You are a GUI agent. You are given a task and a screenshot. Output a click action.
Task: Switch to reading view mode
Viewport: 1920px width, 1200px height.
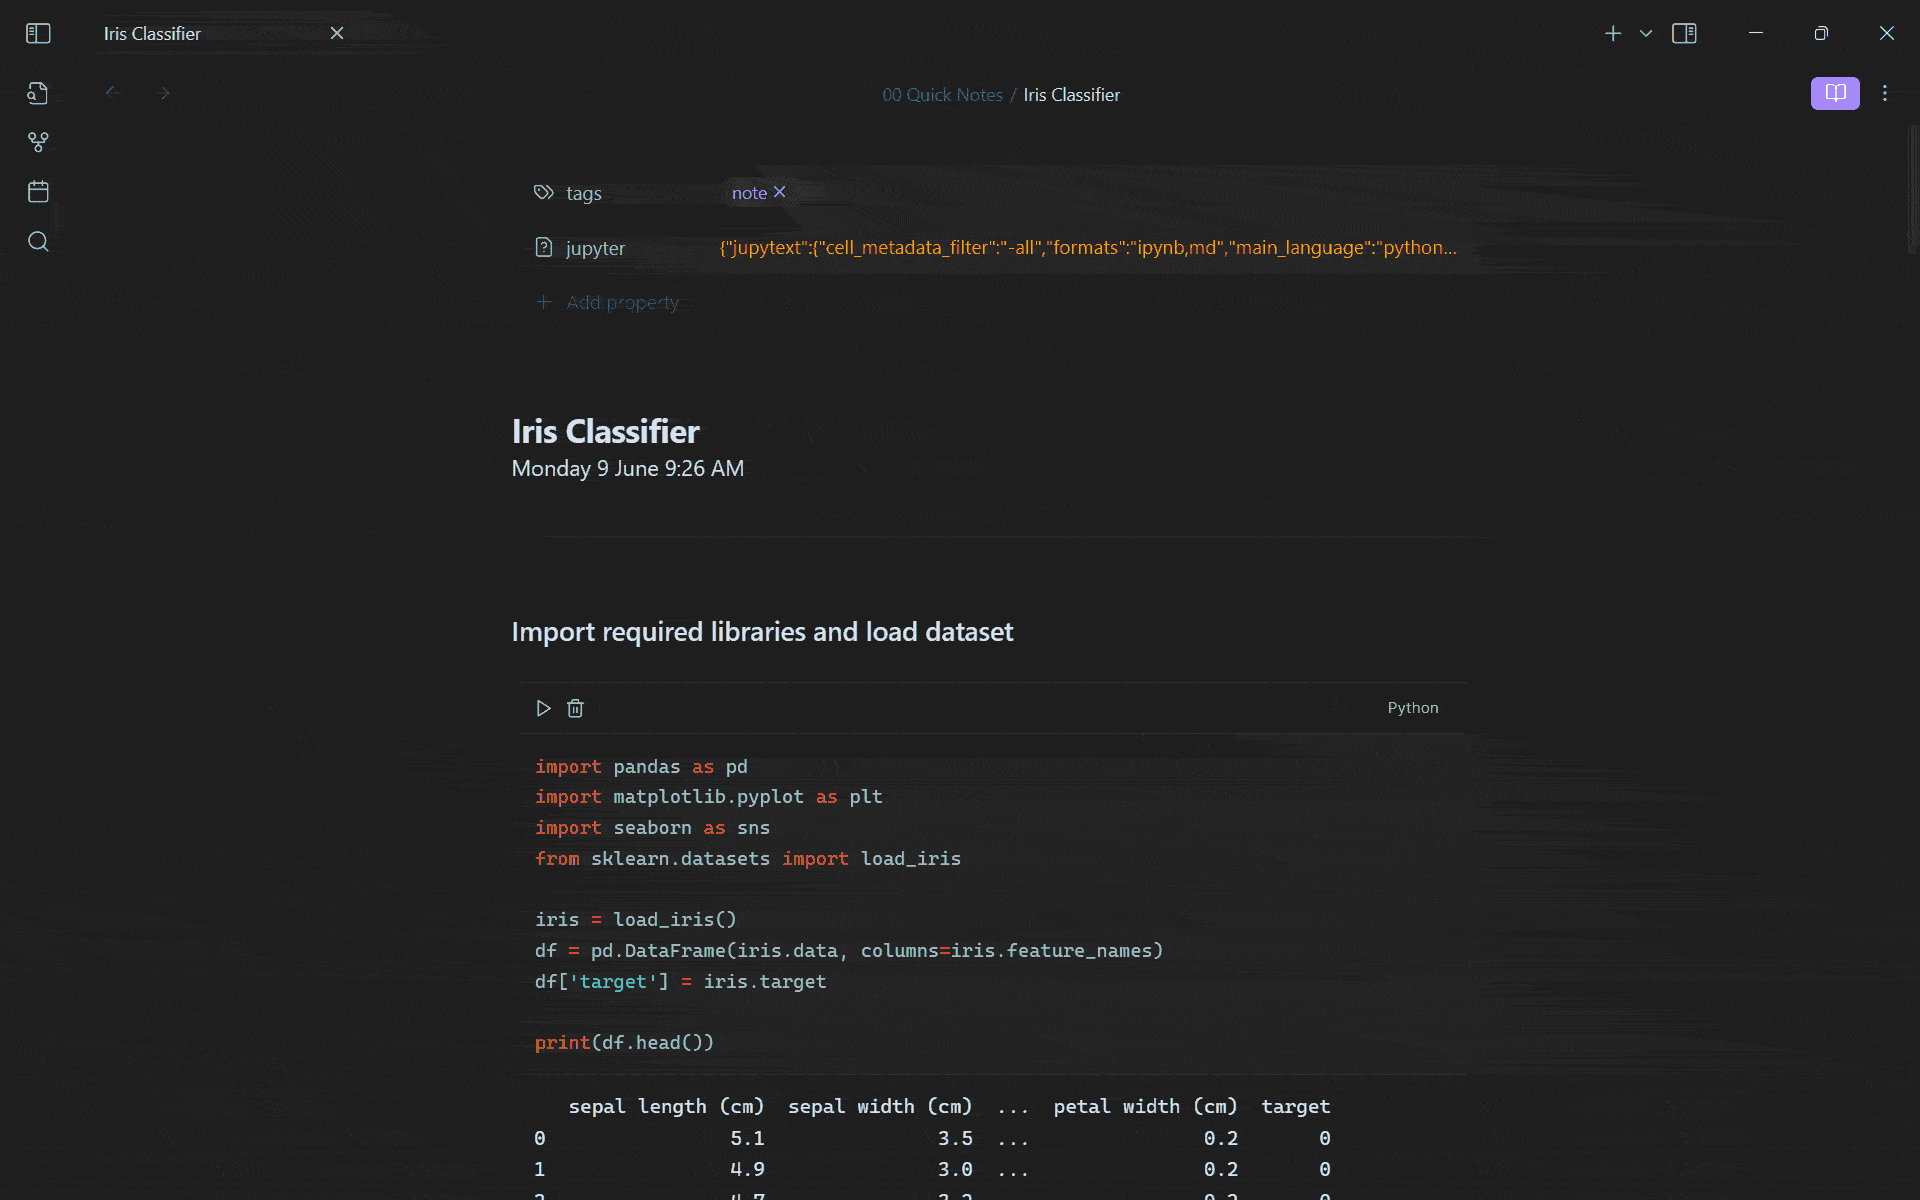click(1834, 93)
